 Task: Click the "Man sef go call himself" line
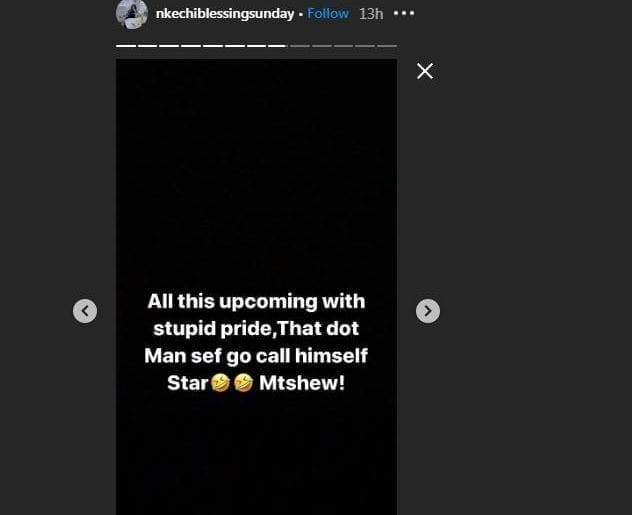[x=256, y=356]
